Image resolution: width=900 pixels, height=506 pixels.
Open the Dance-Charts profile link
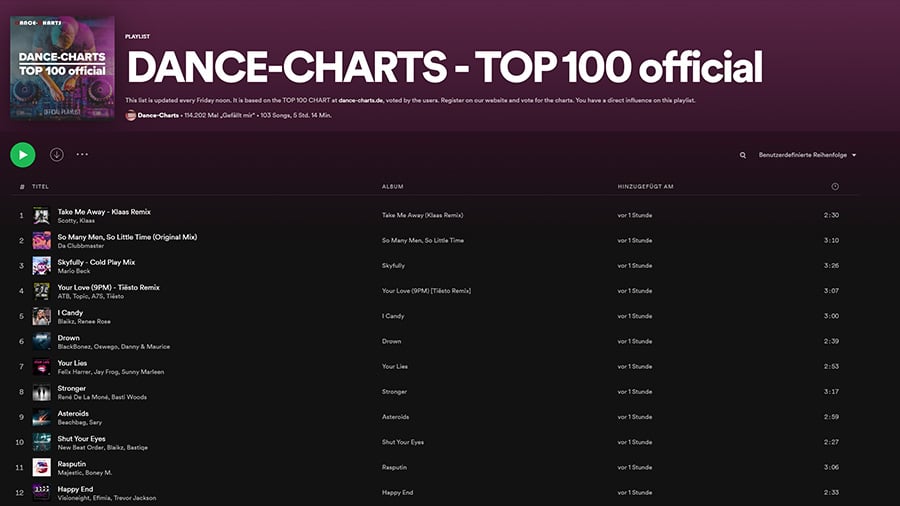(x=158, y=115)
